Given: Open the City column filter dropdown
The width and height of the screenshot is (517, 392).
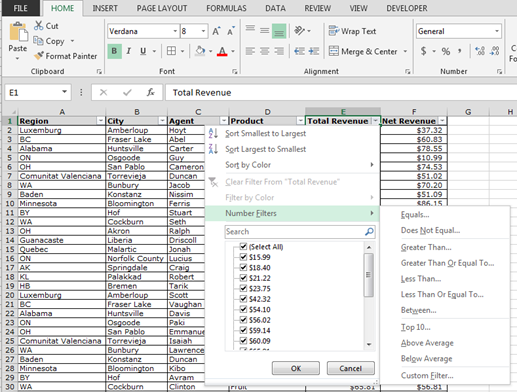Looking at the screenshot, I should pos(162,121).
